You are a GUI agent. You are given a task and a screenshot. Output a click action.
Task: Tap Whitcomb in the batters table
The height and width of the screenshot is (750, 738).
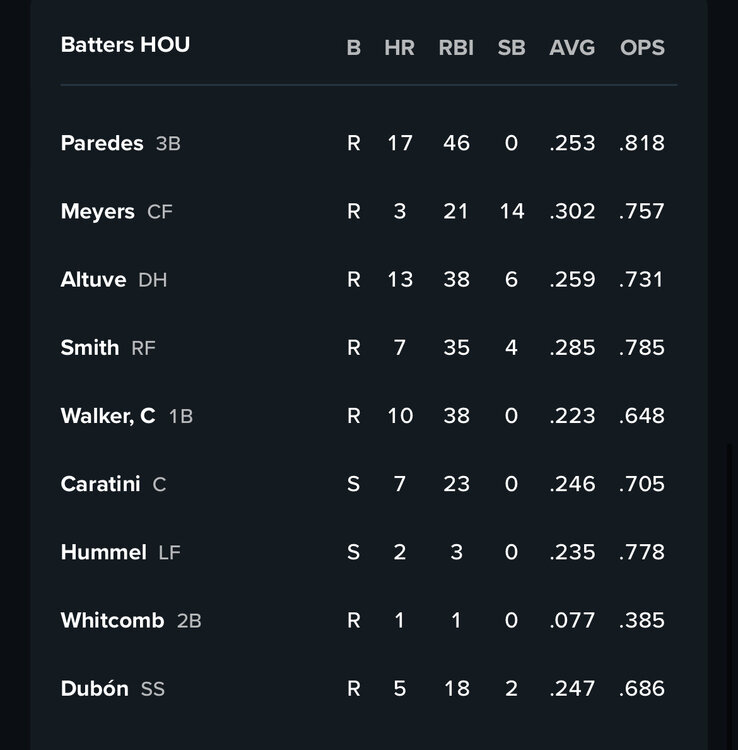click(x=112, y=620)
